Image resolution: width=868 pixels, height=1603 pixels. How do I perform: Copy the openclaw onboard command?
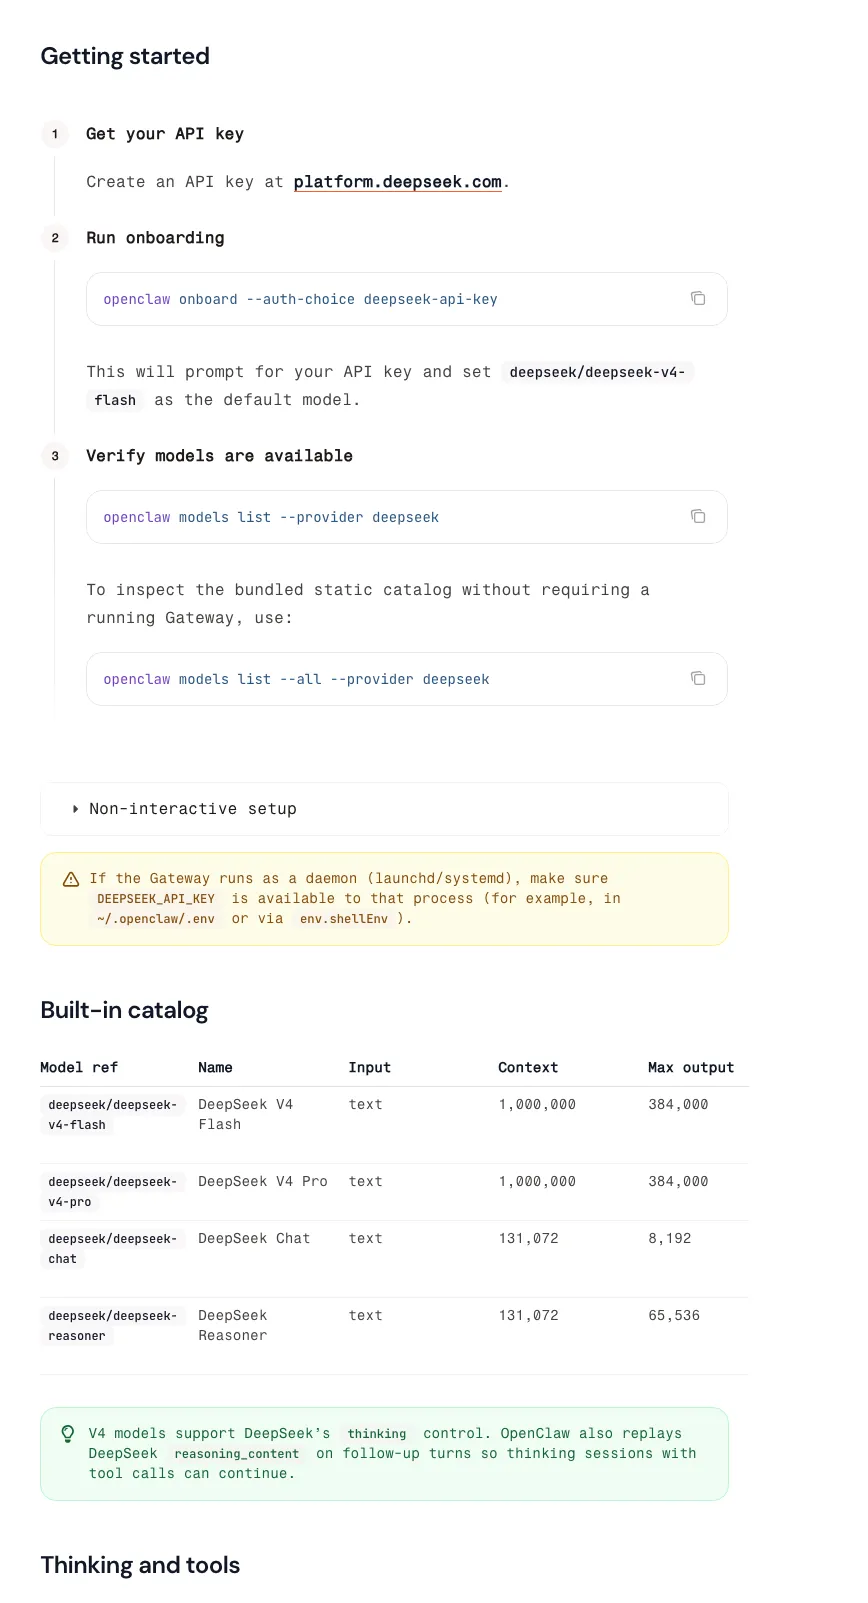698,298
